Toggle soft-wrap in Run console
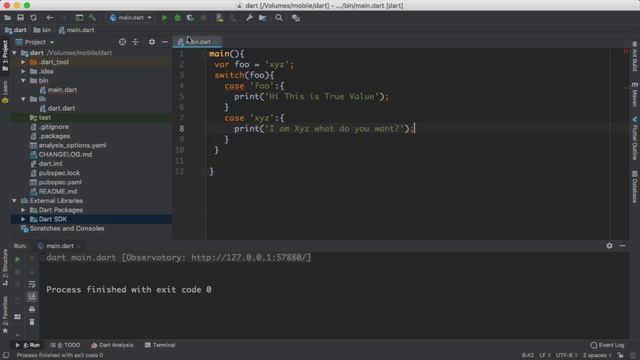Viewport: 640px width, 360px height. (x=32, y=284)
